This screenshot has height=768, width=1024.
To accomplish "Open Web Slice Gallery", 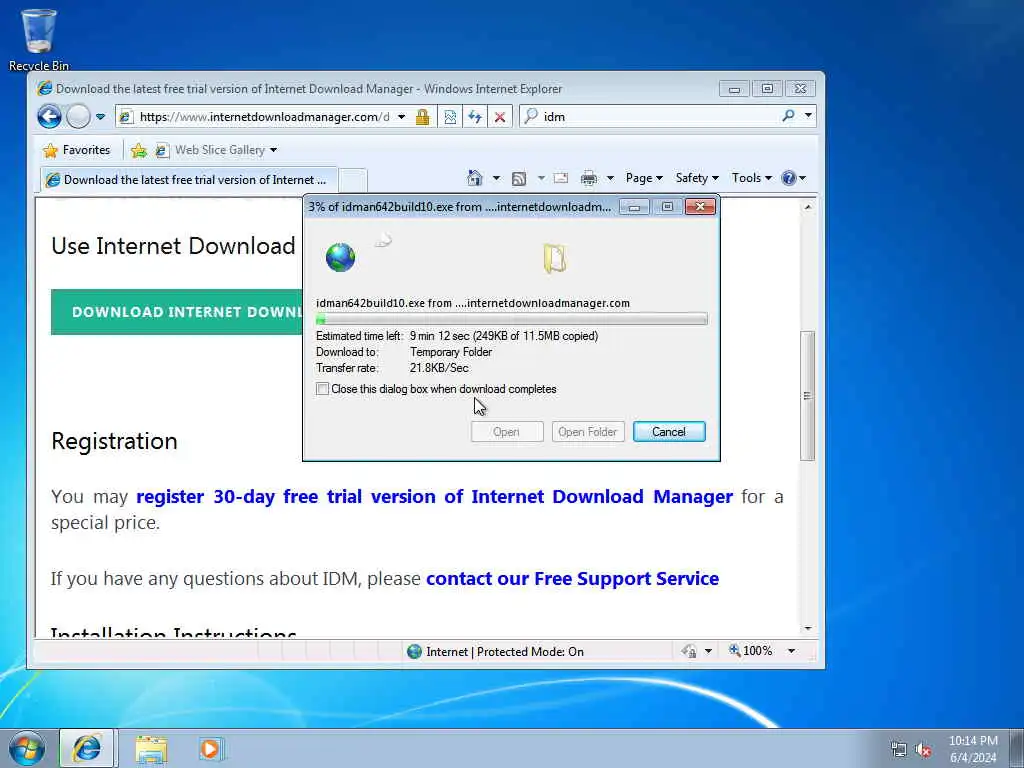I will click(216, 150).
